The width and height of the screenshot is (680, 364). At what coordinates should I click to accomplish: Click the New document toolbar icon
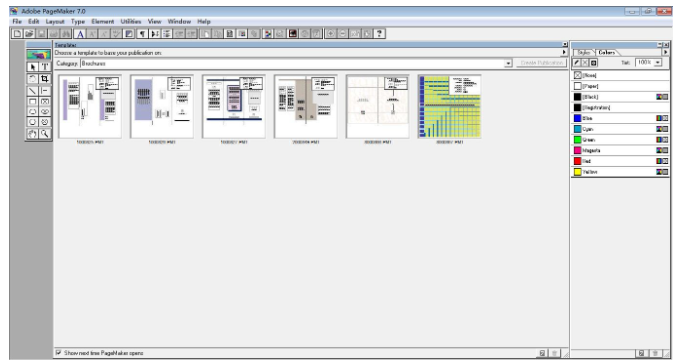click(x=17, y=33)
